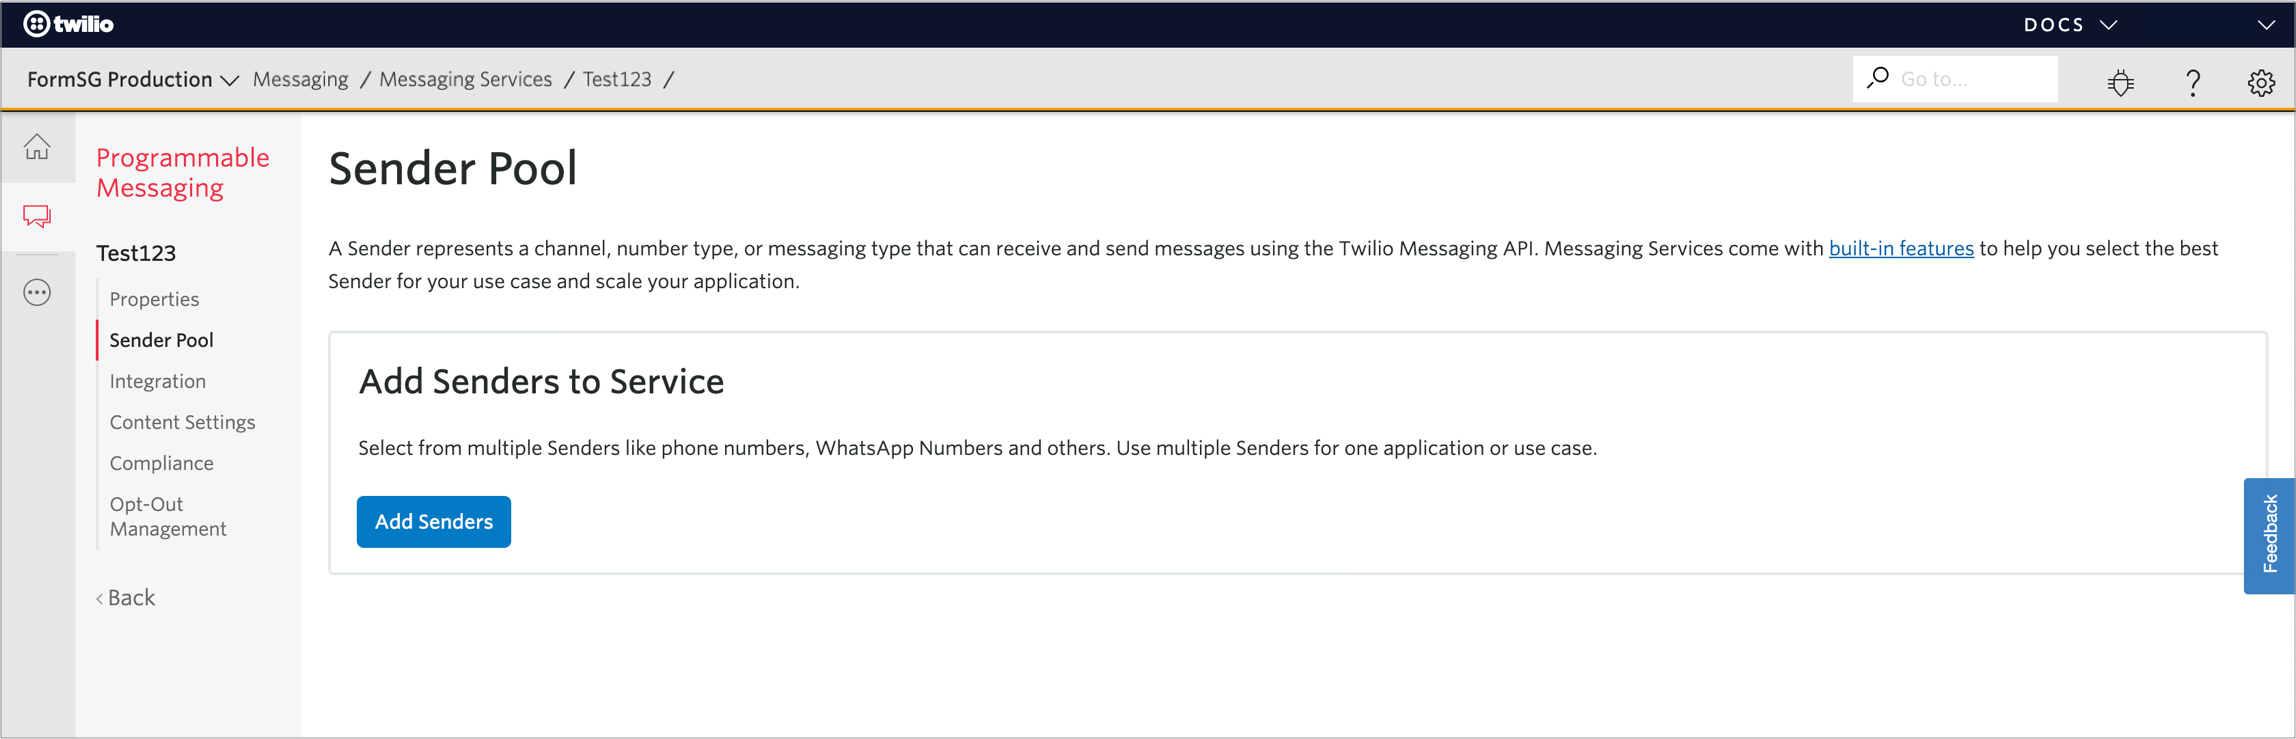The height and width of the screenshot is (739, 2296).
Task: Go Back from the service menu
Action: point(126,597)
